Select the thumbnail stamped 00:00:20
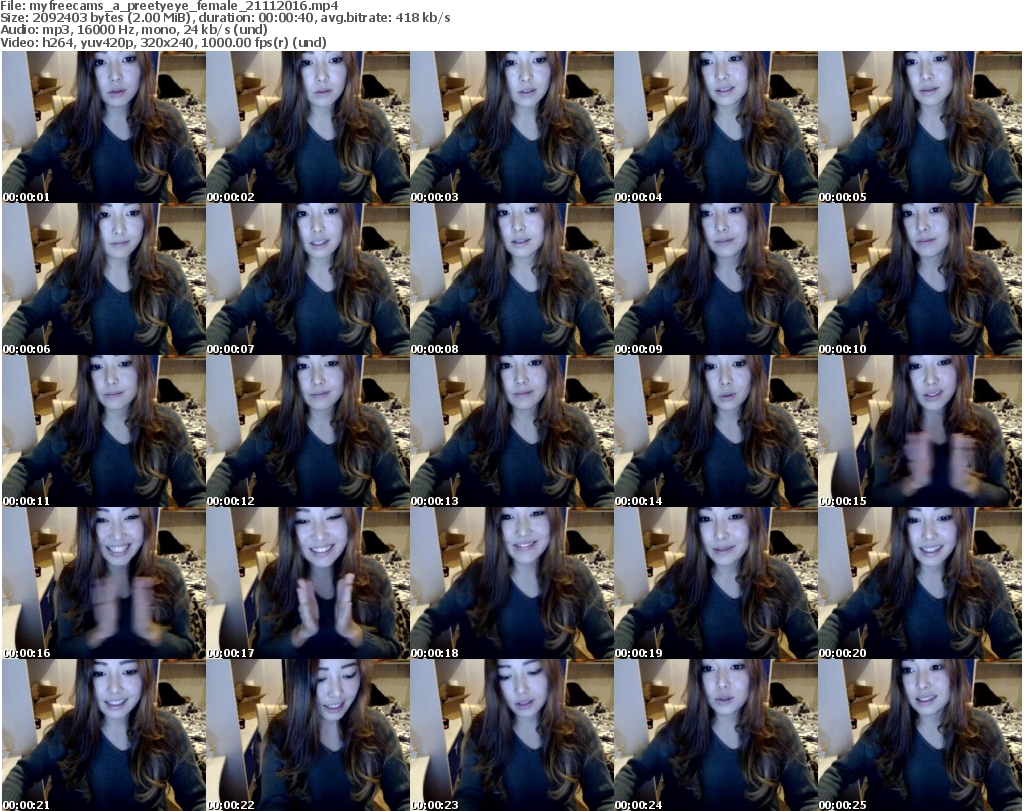Image resolution: width=1024 pixels, height=811 pixels. click(920, 584)
